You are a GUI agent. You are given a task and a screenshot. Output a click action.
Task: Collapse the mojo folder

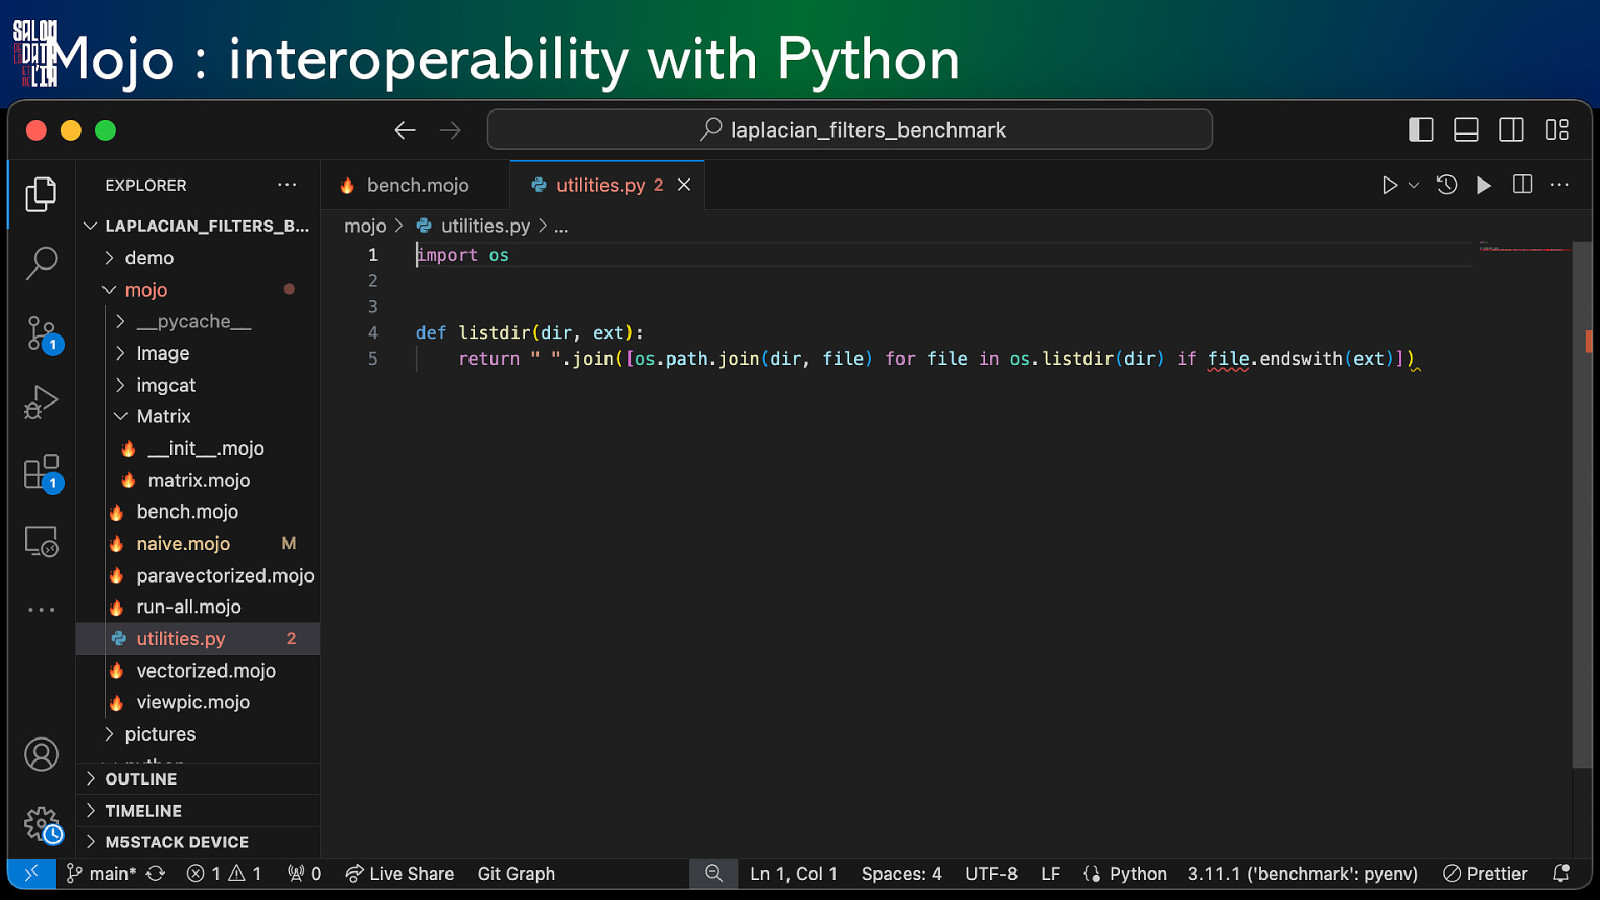tap(198, 290)
